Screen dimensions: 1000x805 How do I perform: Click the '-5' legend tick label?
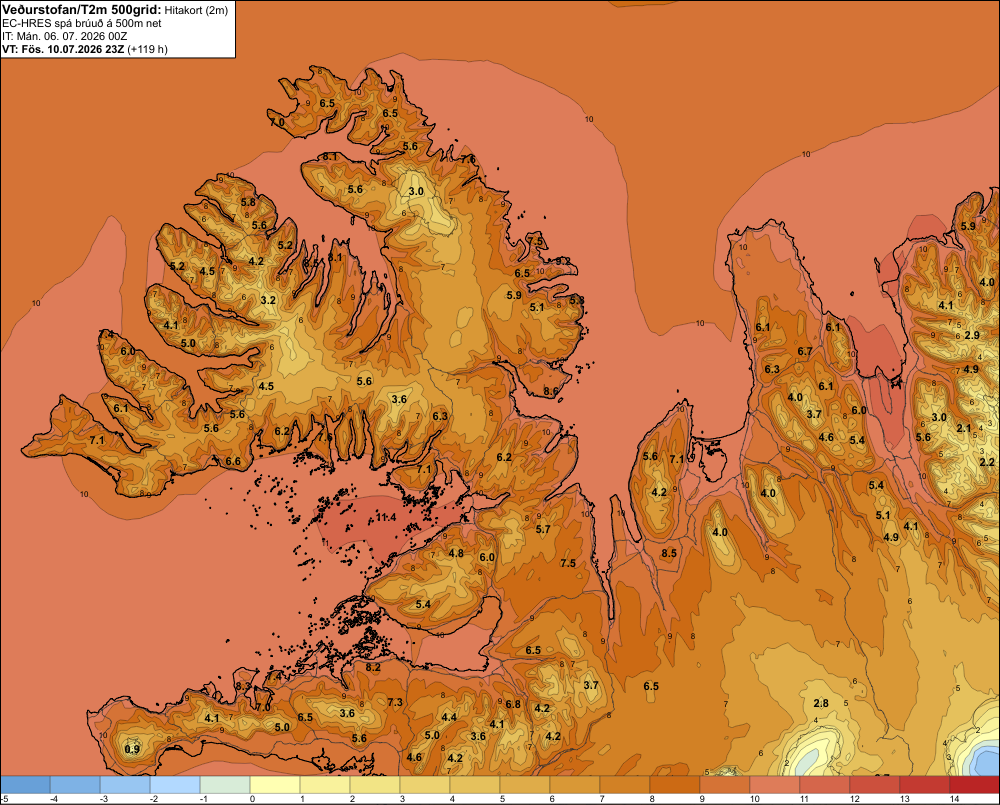4,799
